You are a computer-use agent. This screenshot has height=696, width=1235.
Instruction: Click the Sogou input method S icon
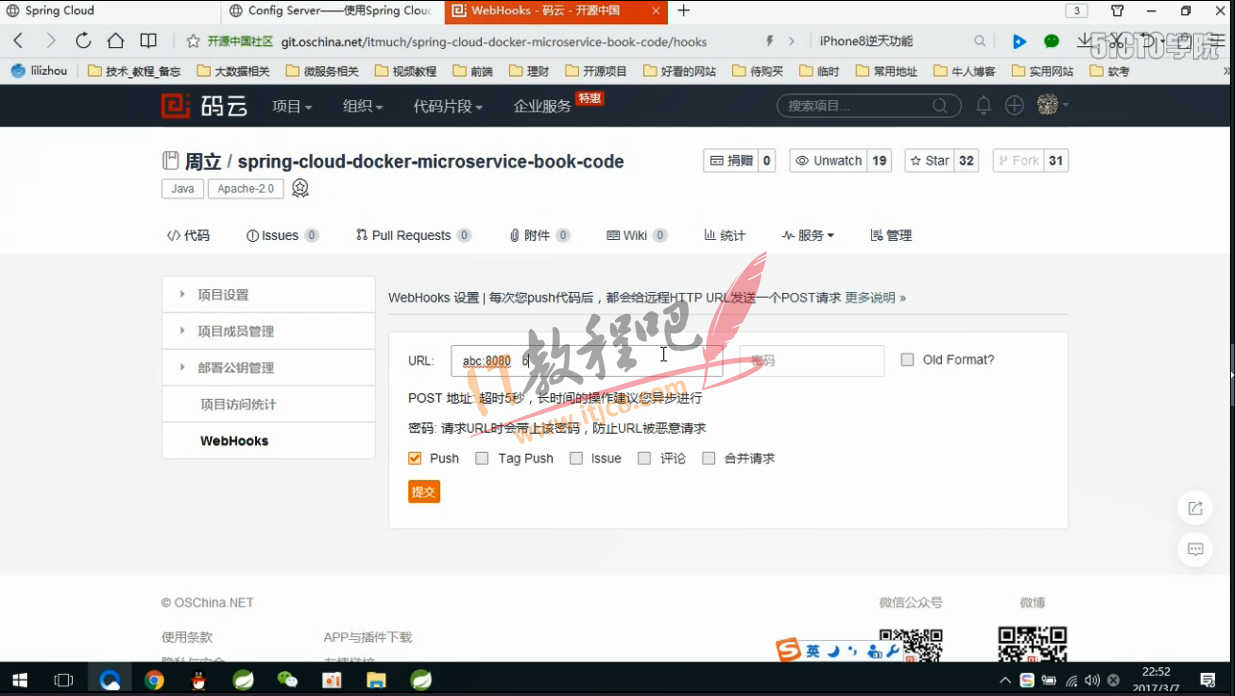point(789,650)
